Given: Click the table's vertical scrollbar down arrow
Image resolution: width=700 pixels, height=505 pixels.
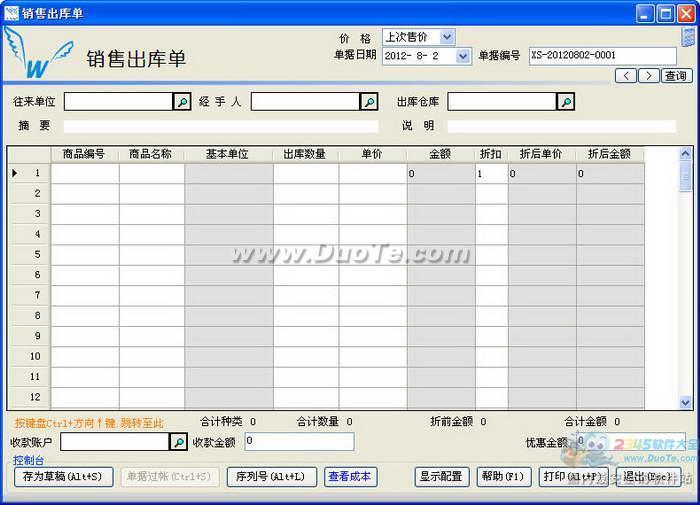Looking at the screenshot, I should click(x=686, y=402).
